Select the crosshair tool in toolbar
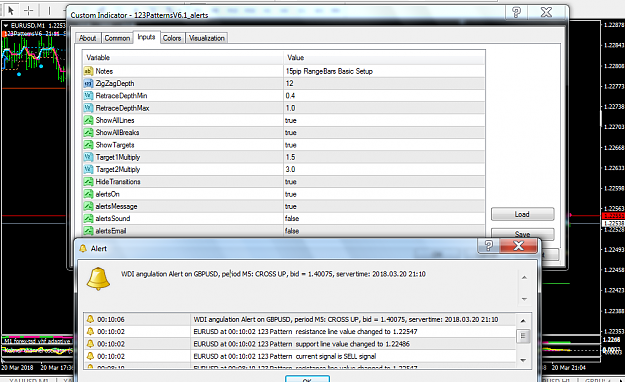 [x=29, y=10]
